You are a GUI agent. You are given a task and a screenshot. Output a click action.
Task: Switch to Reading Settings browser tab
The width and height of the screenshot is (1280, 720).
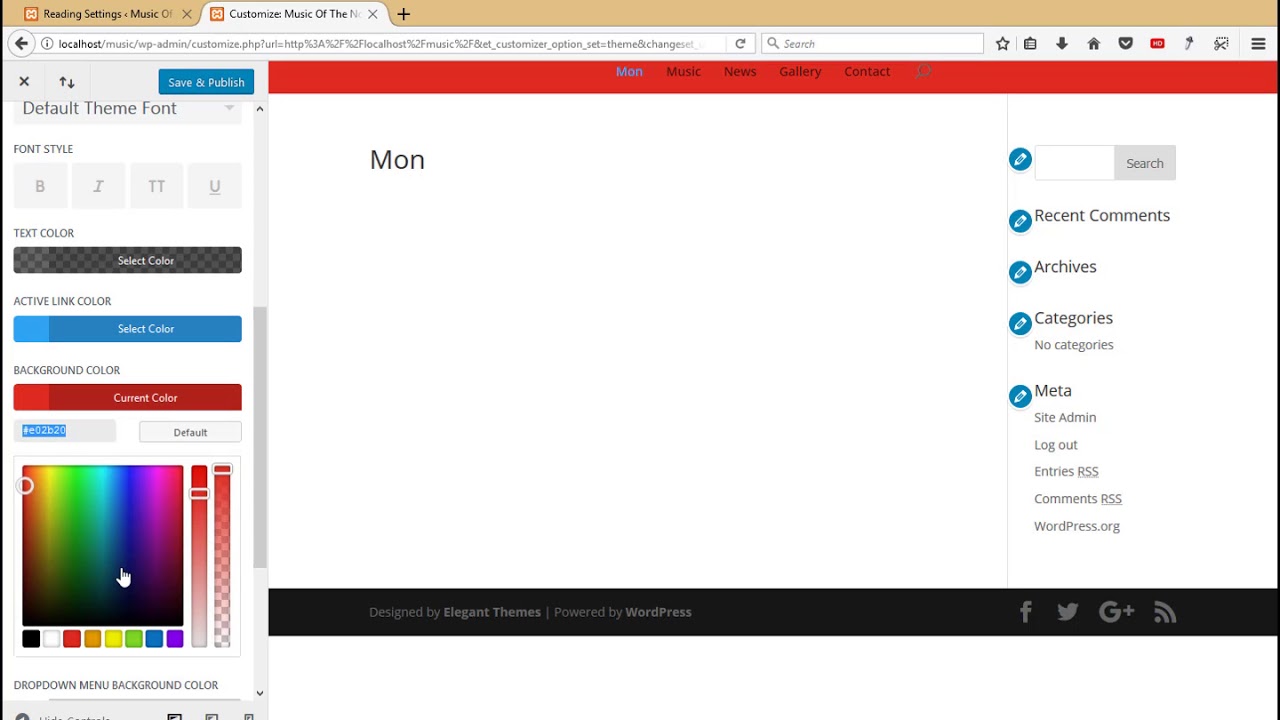pyautogui.click(x=108, y=14)
